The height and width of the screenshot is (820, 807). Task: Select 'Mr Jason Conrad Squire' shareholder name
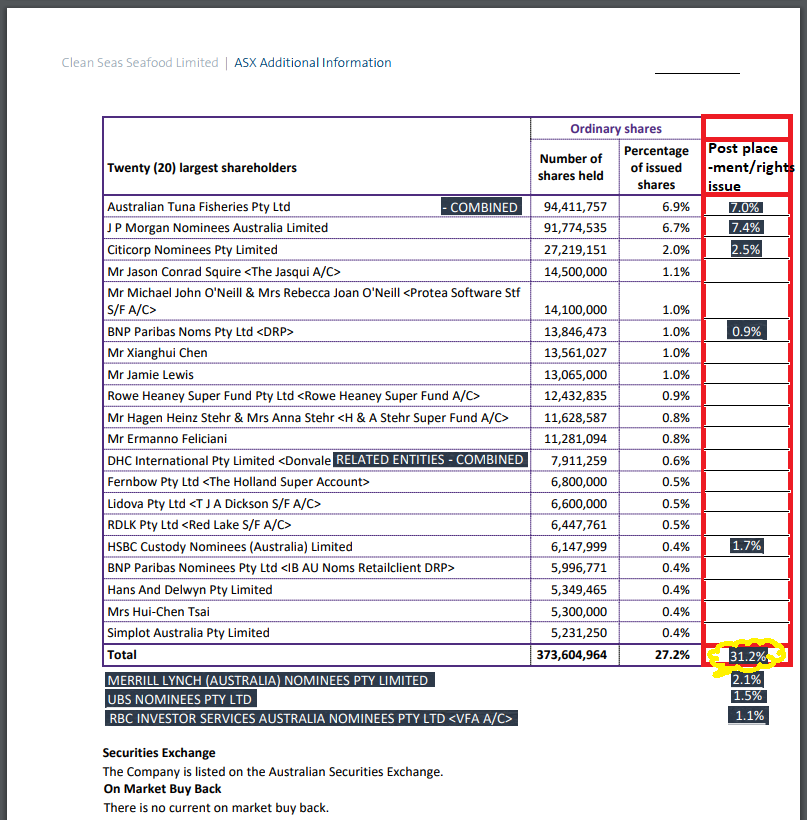(x=224, y=272)
